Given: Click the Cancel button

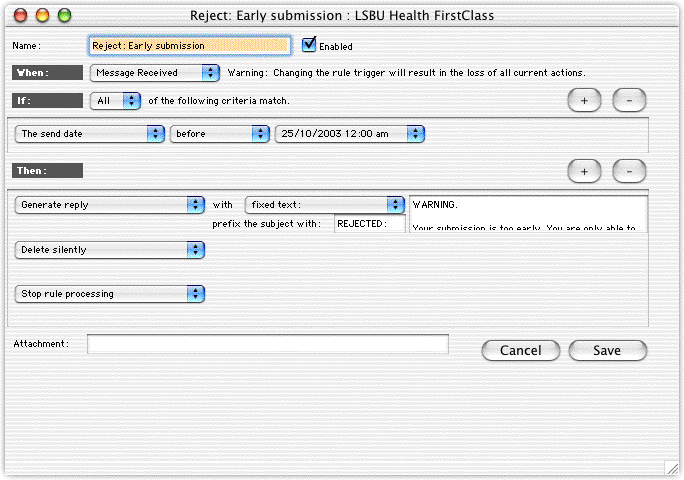Looking at the screenshot, I should click(x=520, y=350).
